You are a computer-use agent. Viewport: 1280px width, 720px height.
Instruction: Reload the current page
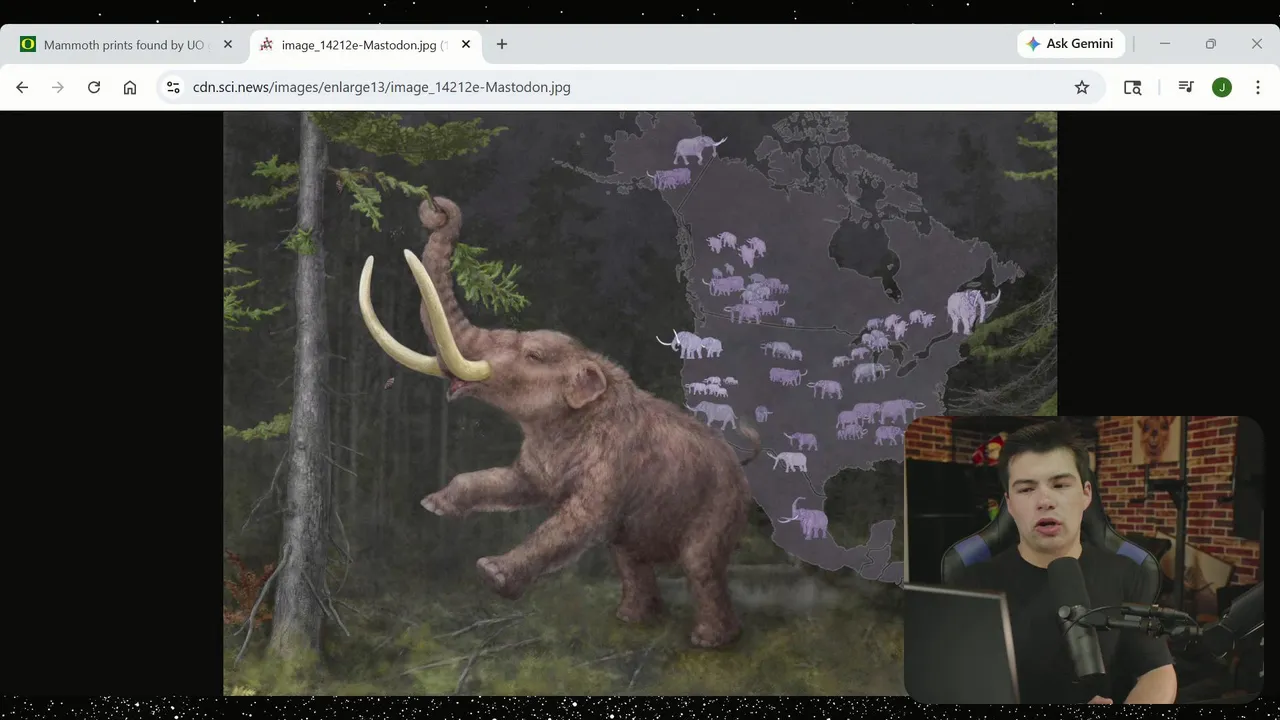click(94, 87)
